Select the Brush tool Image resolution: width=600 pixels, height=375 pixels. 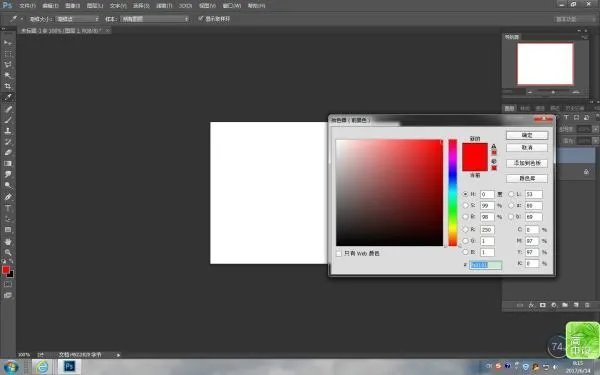8,120
